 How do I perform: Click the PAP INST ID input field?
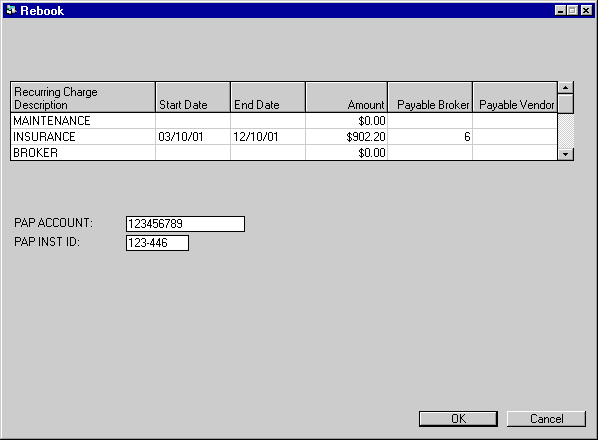click(157, 243)
